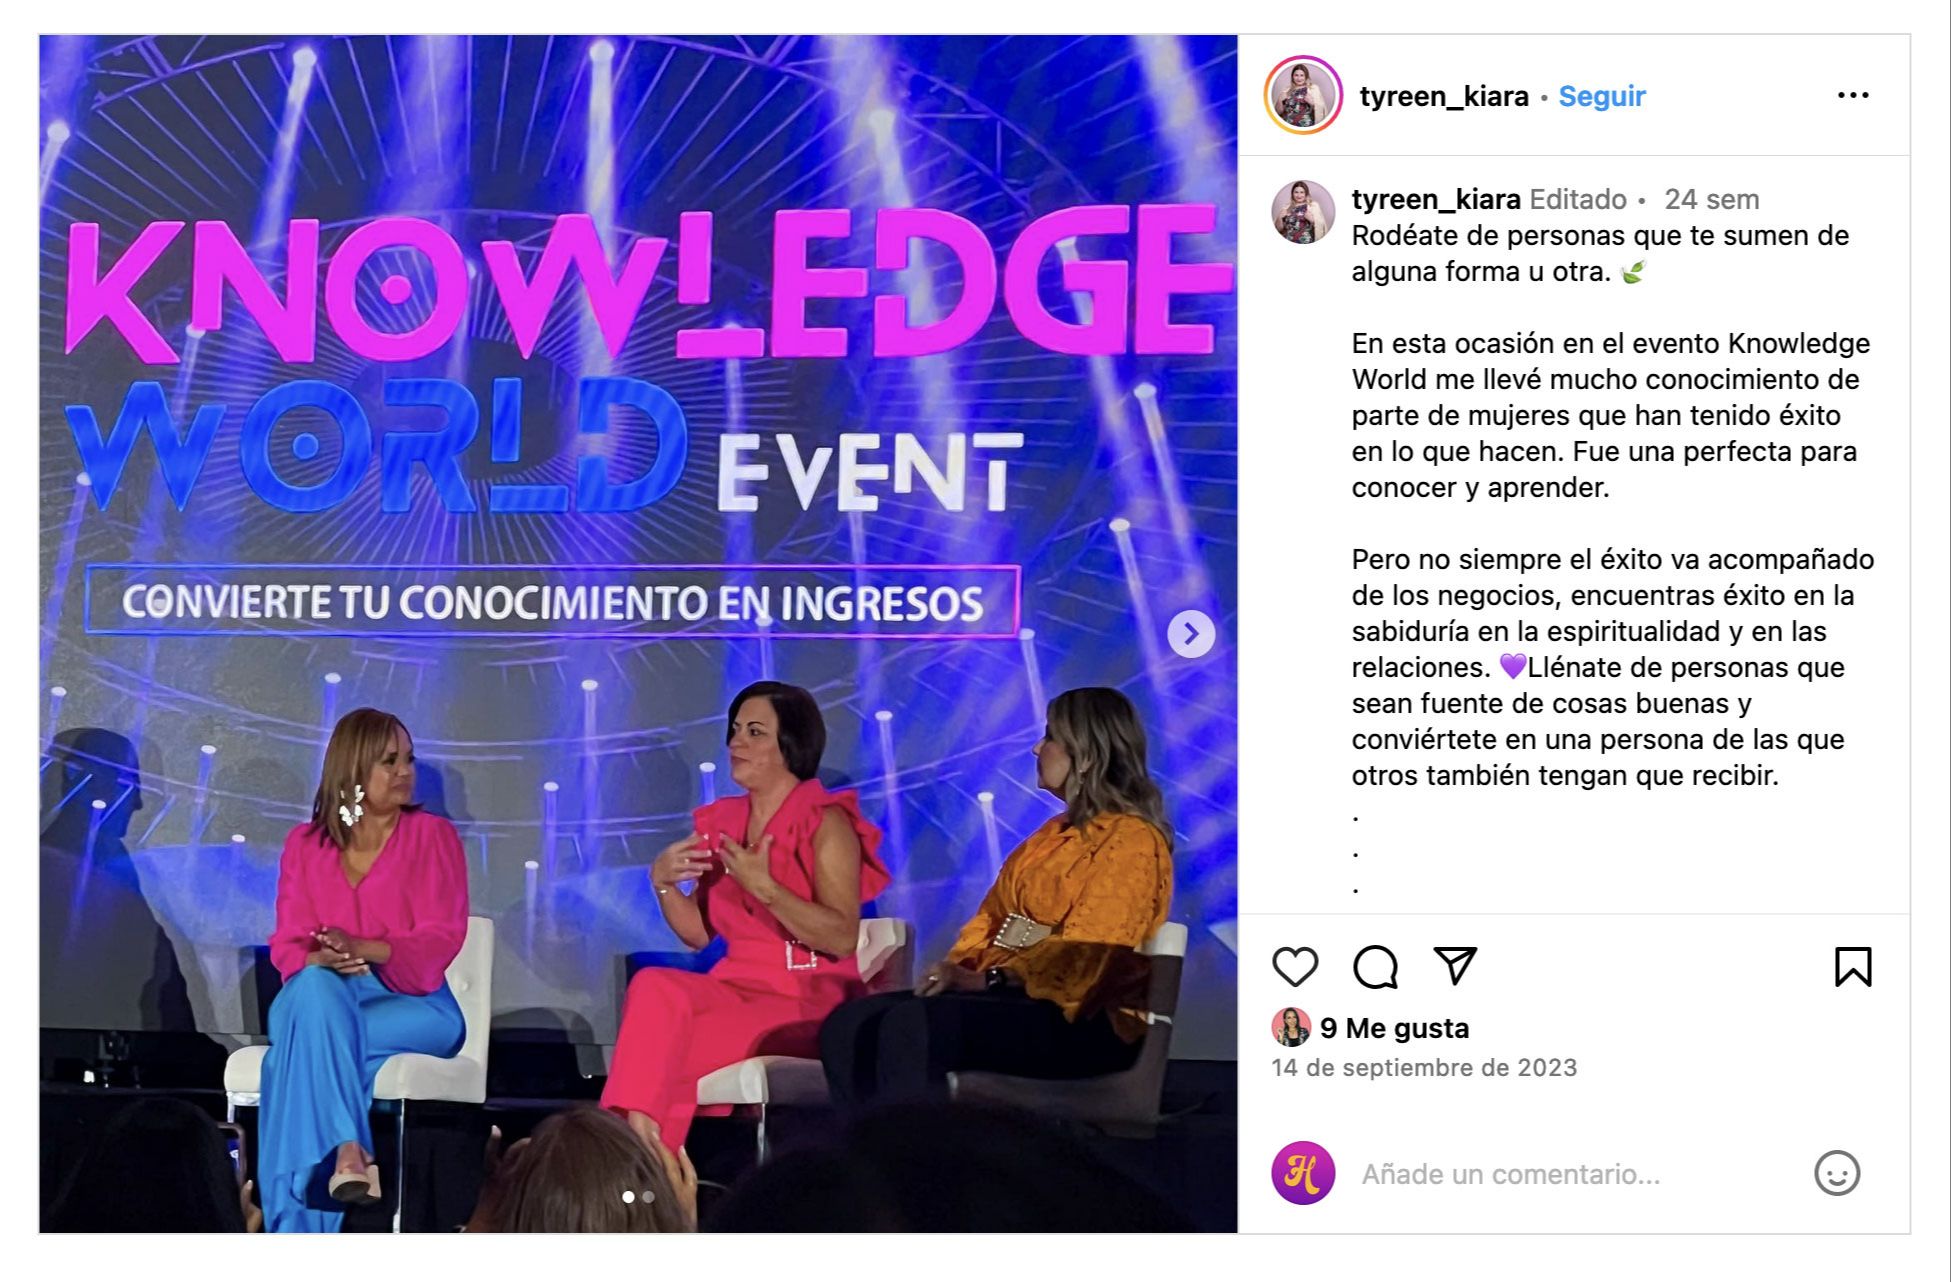View the 9 Me gusta likes list
1951x1282 pixels.
click(1394, 1028)
